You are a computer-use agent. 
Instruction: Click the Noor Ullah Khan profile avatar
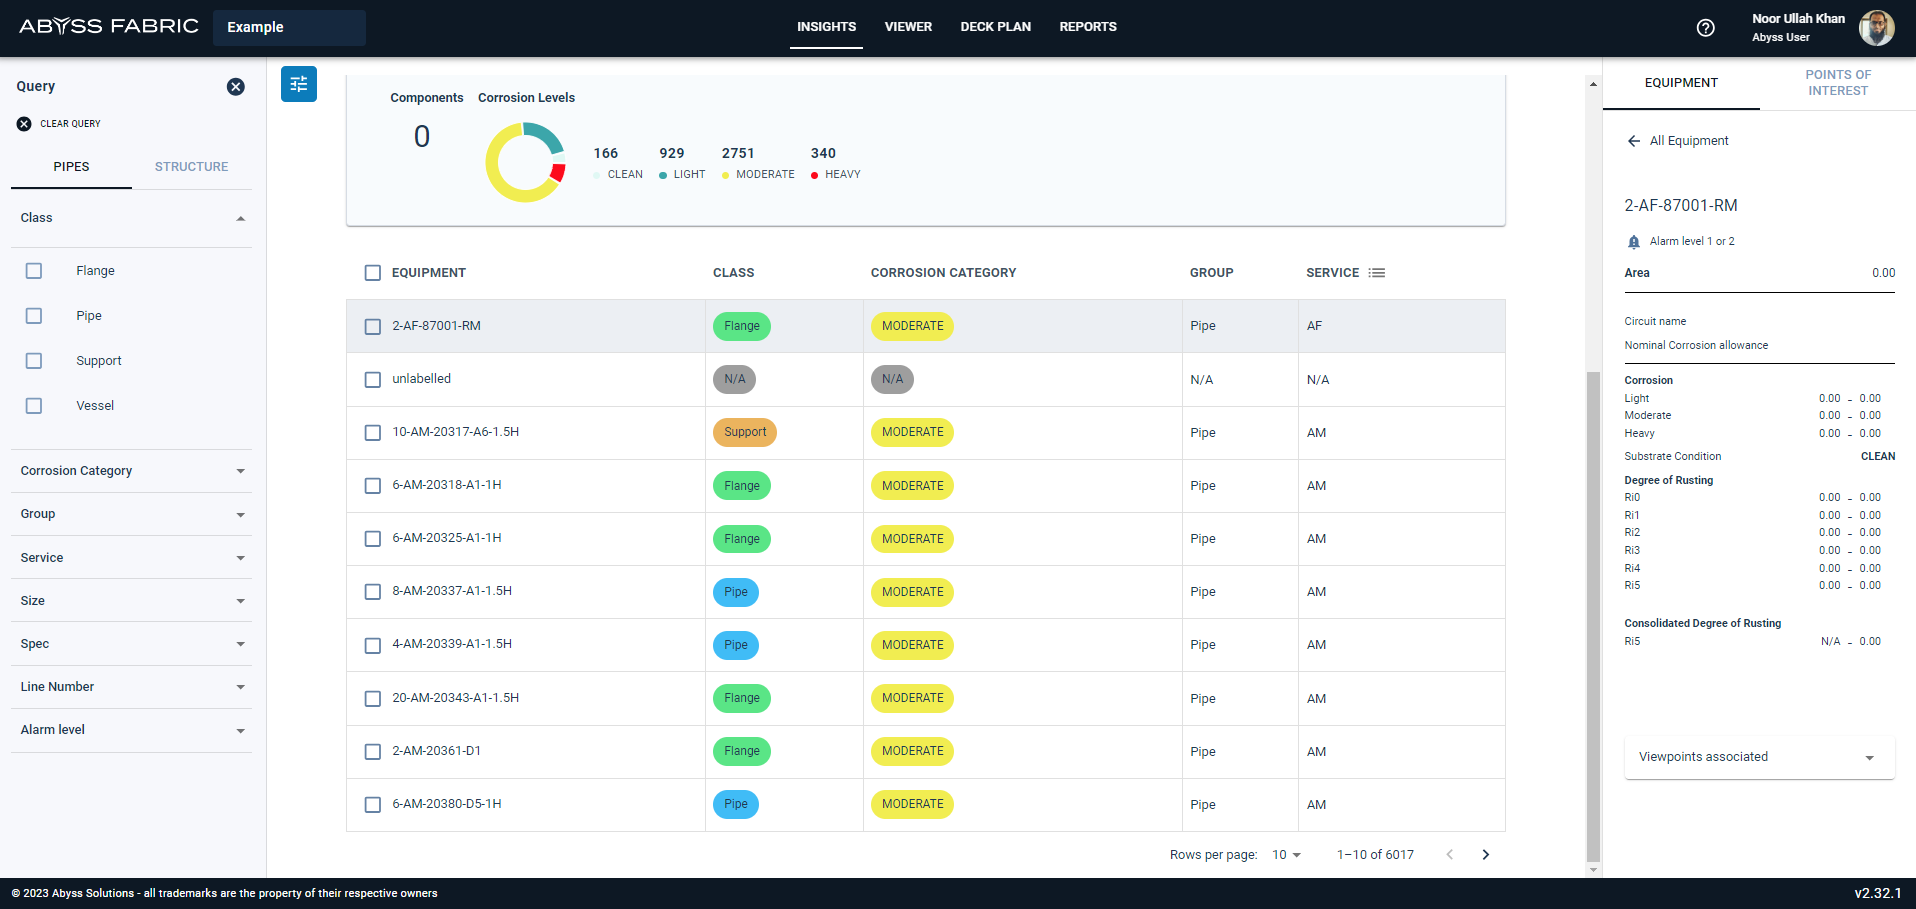pyautogui.click(x=1877, y=28)
